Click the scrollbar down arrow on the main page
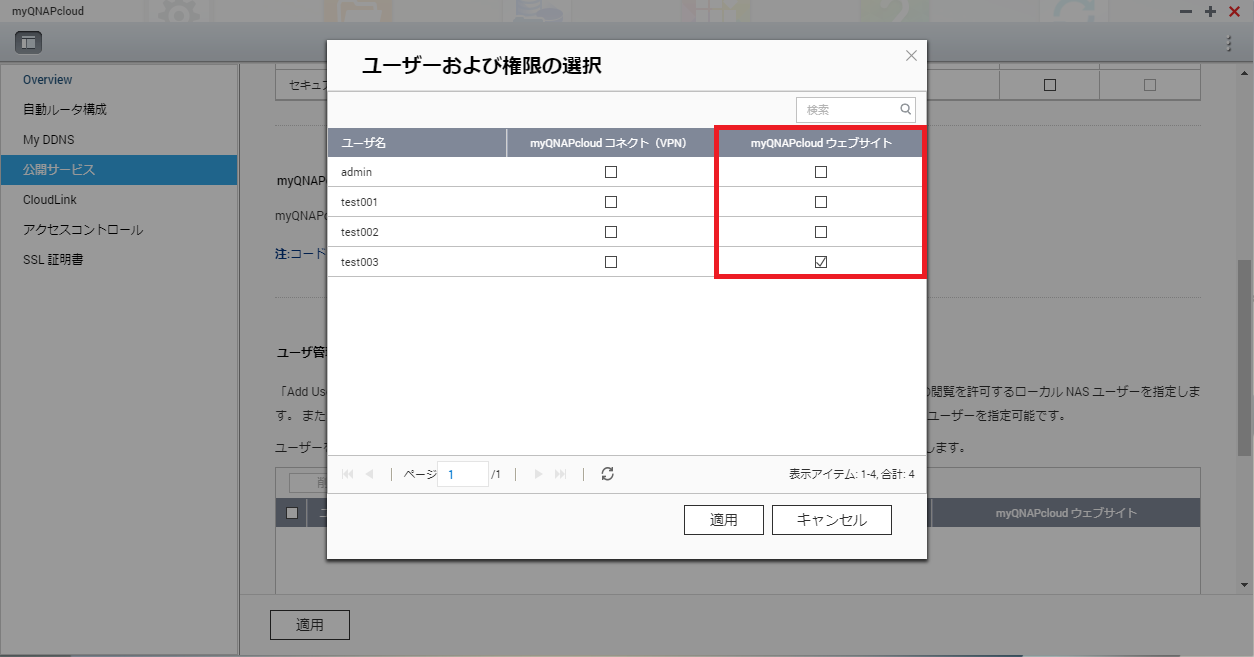This screenshot has height=657, width=1254. click(x=1245, y=585)
